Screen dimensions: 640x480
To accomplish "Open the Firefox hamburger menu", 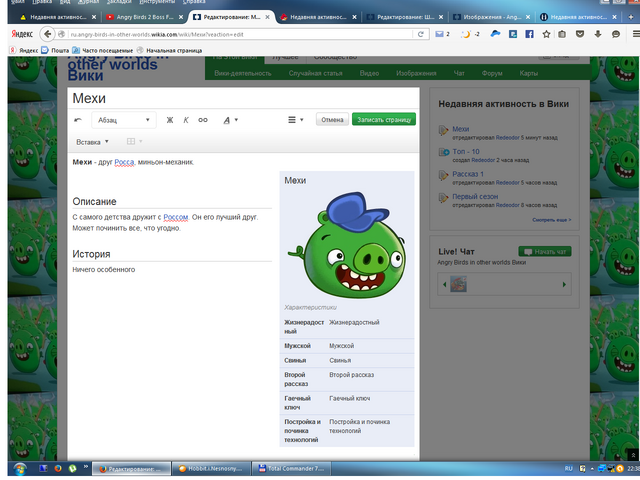I will click(636, 34).
